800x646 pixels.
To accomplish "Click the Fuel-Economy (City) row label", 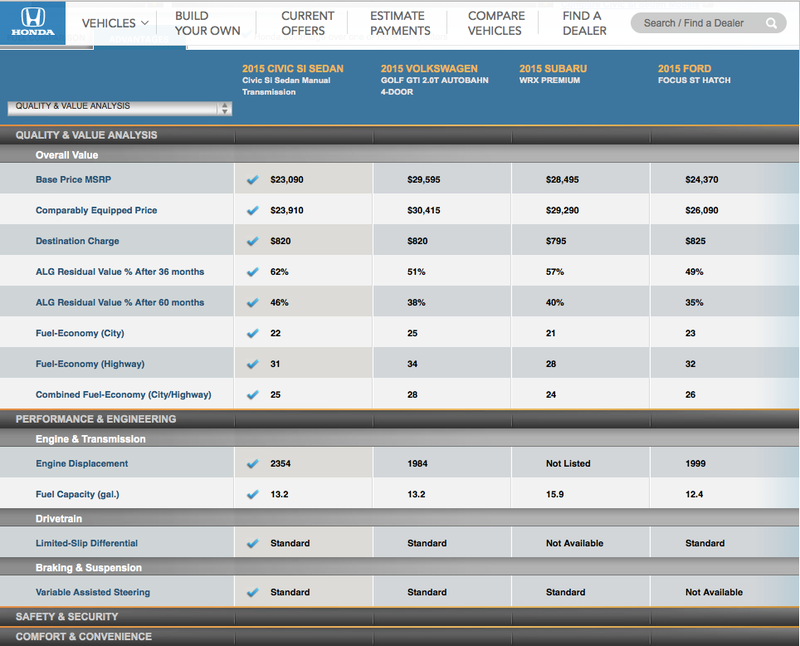I will coord(80,333).
